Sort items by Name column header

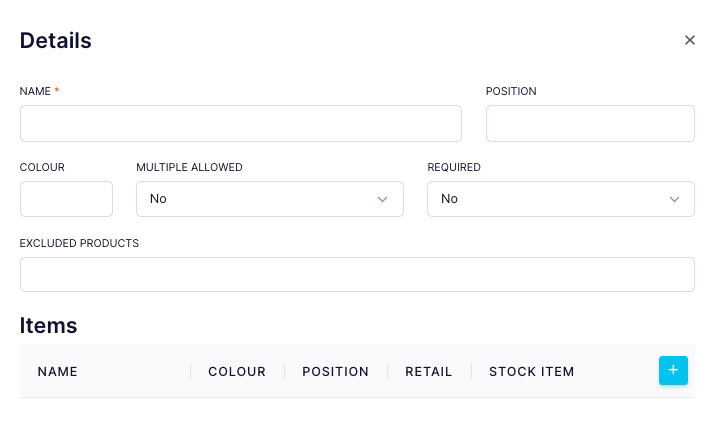point(57,371)
